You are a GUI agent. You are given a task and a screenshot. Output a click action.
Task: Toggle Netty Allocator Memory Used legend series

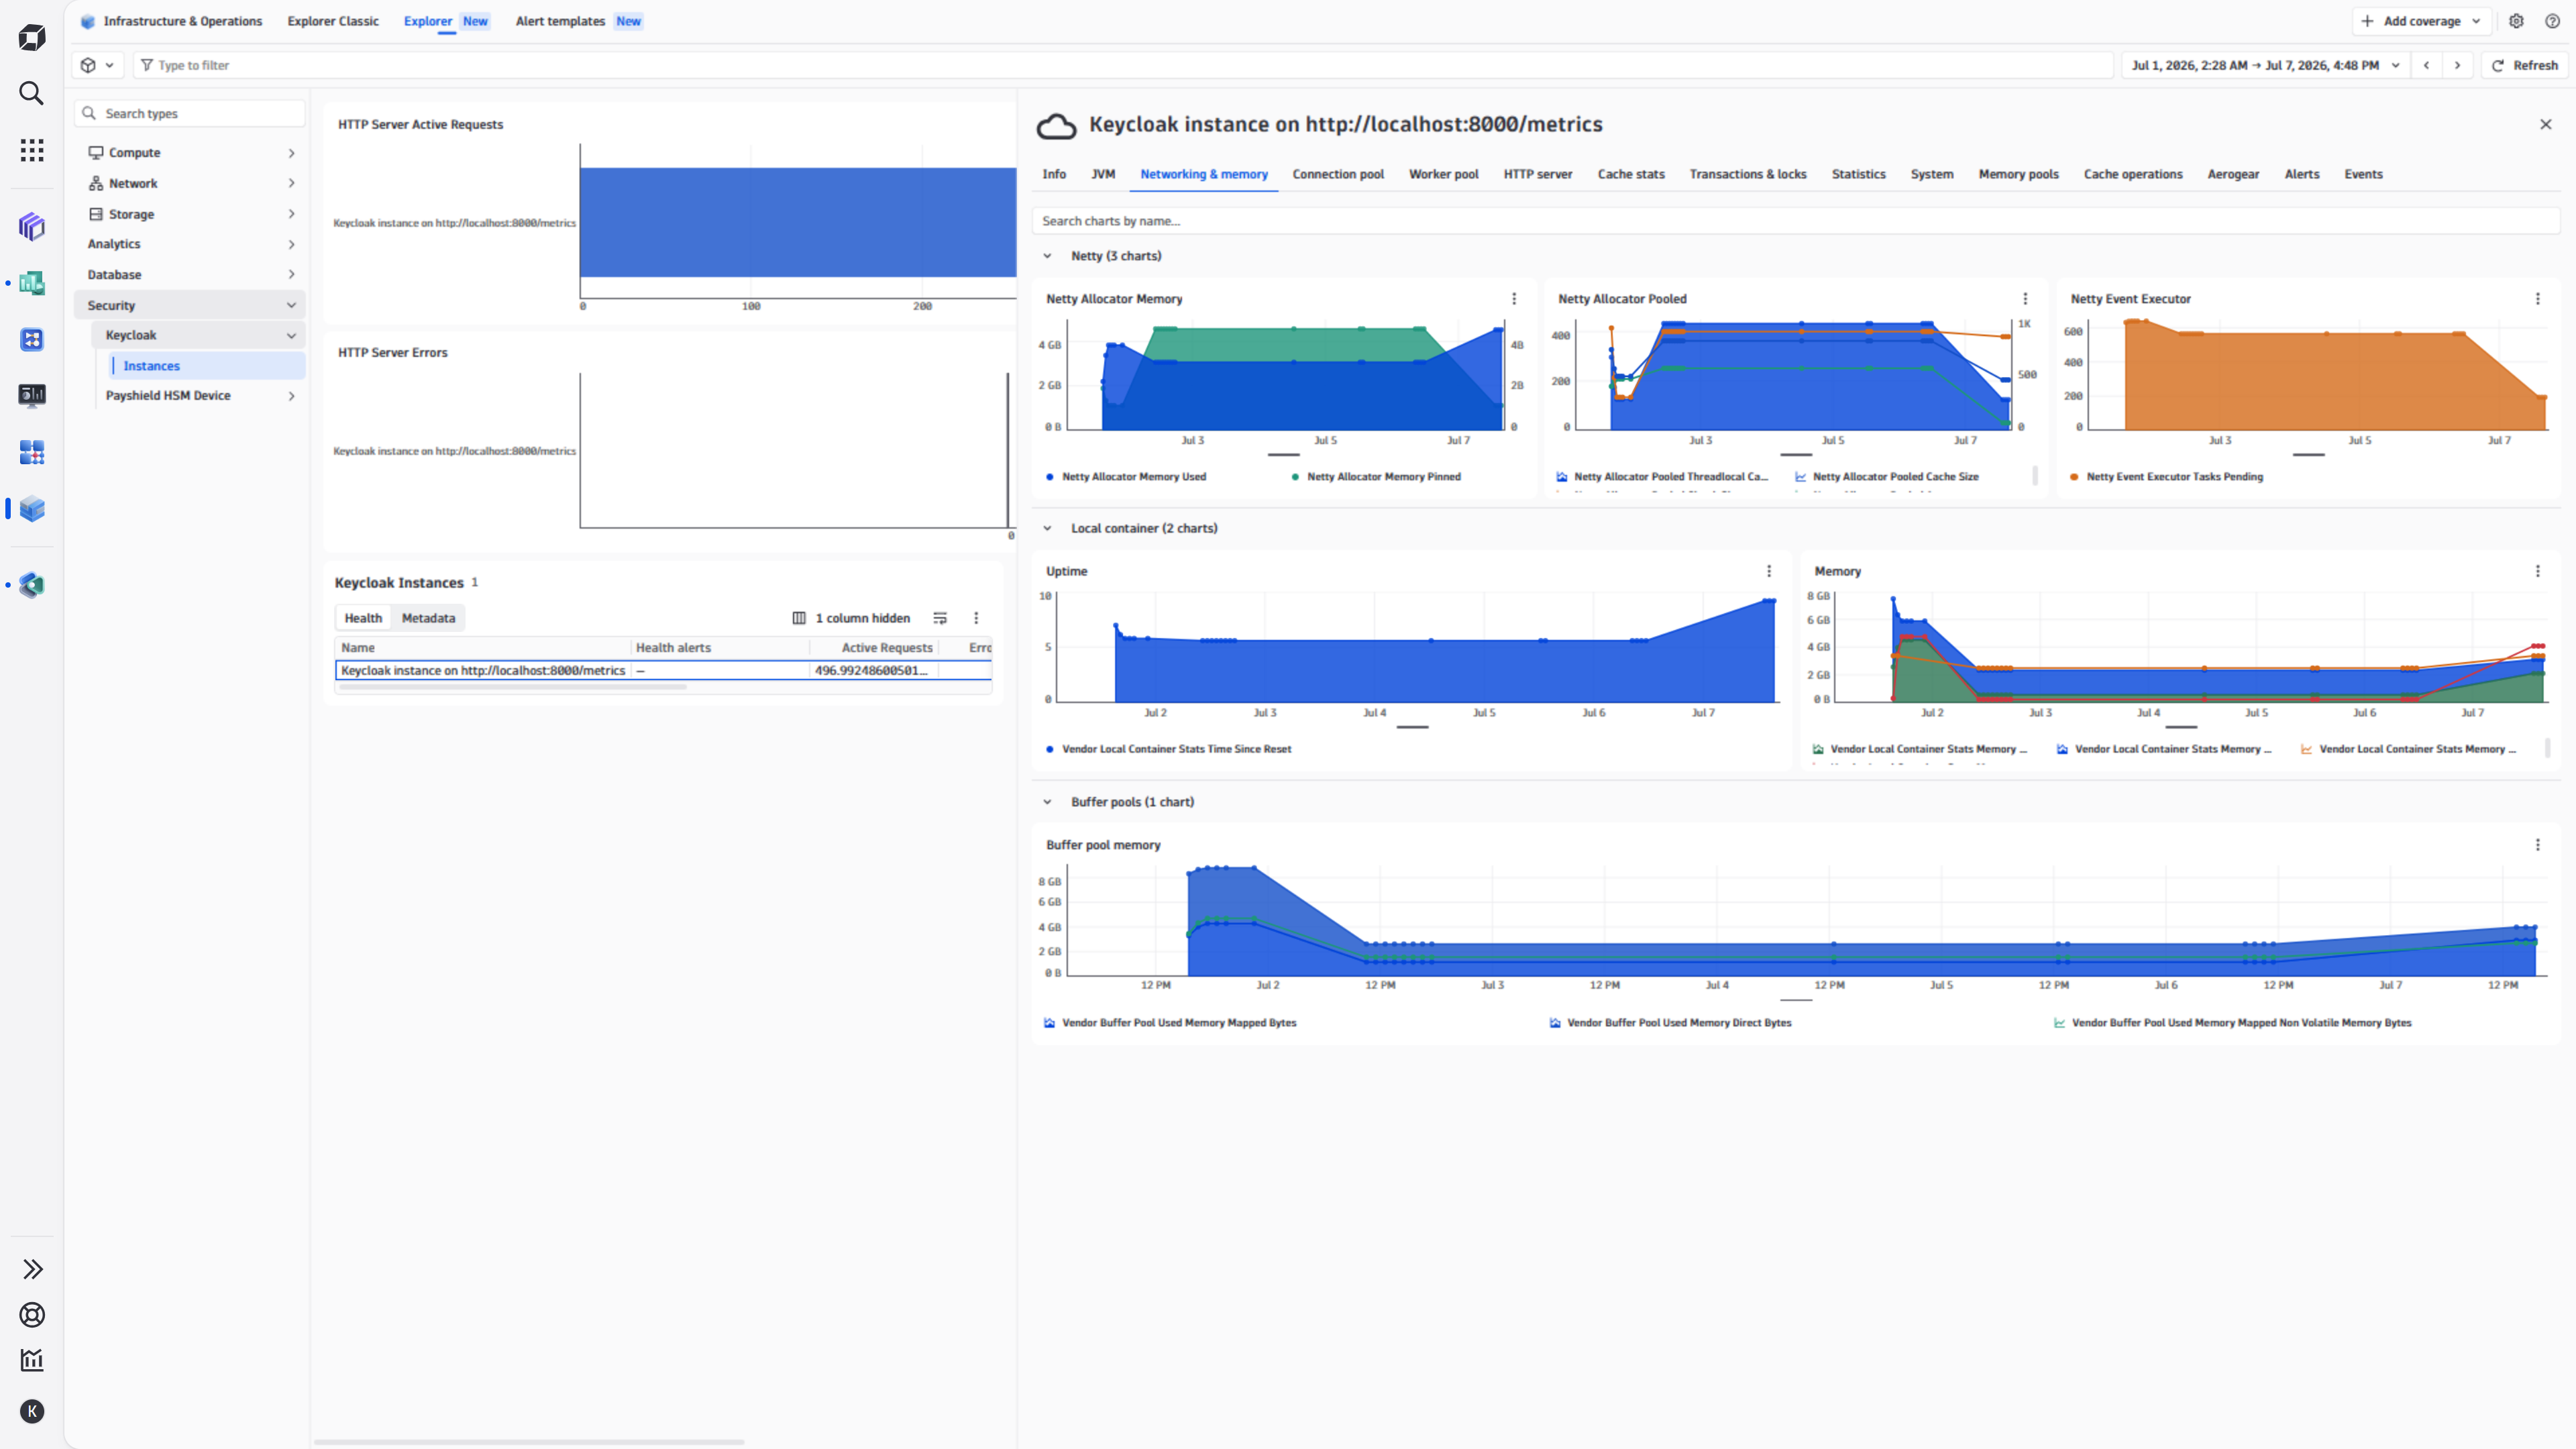pyautogui.click(x=1126, y=477)
